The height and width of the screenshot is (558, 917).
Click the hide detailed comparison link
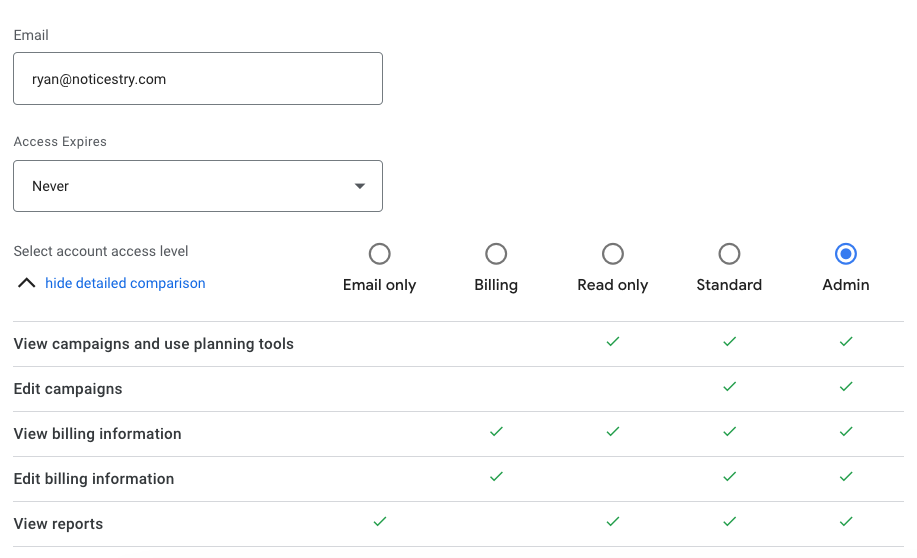coord(125,283)
